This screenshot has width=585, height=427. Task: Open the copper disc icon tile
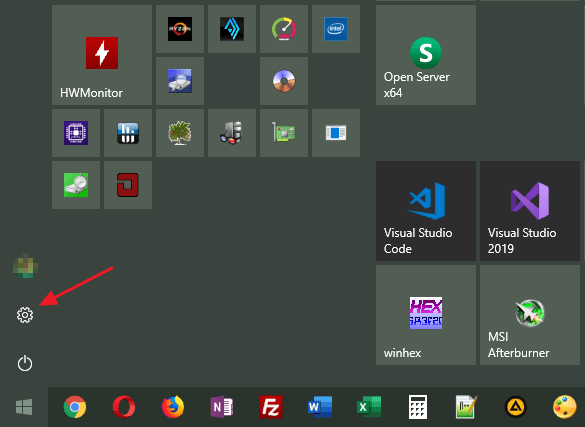pyautogui.click(x=284, y=81)
